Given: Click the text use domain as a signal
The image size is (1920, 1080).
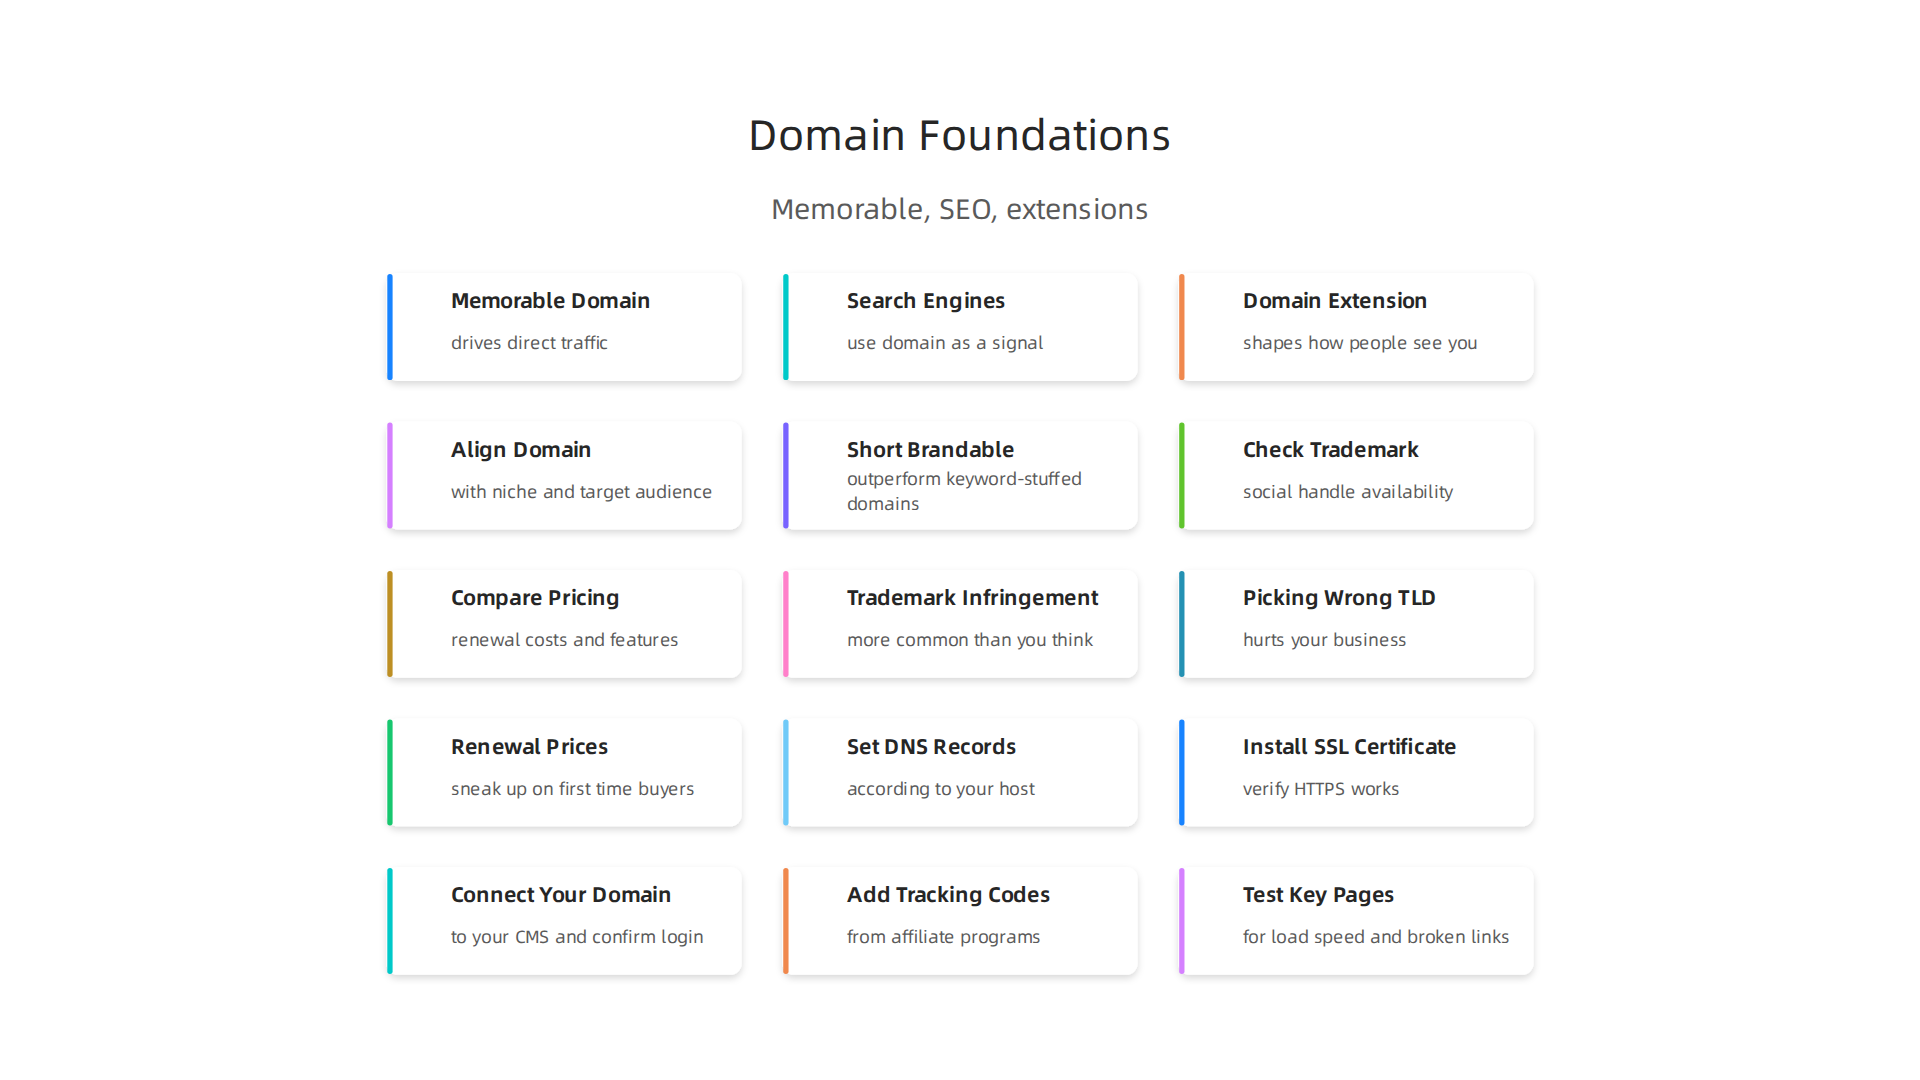Looking at the screenshot, I should (944, 343).
